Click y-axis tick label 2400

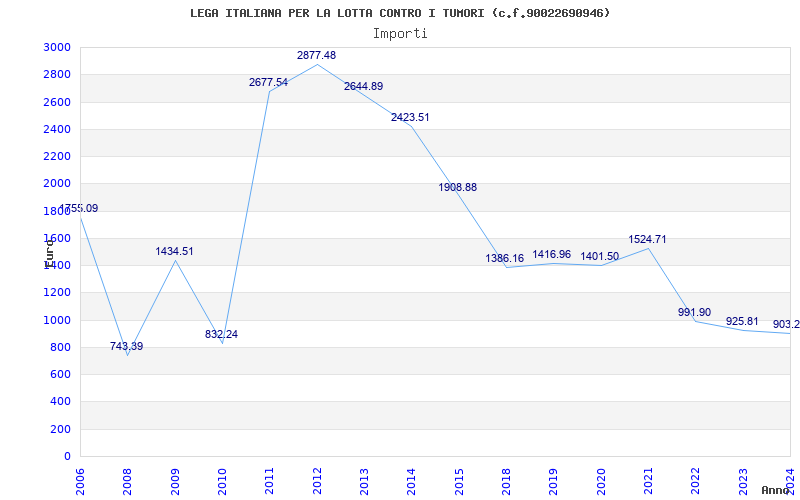pyautogui.click(x=58, y=129)
